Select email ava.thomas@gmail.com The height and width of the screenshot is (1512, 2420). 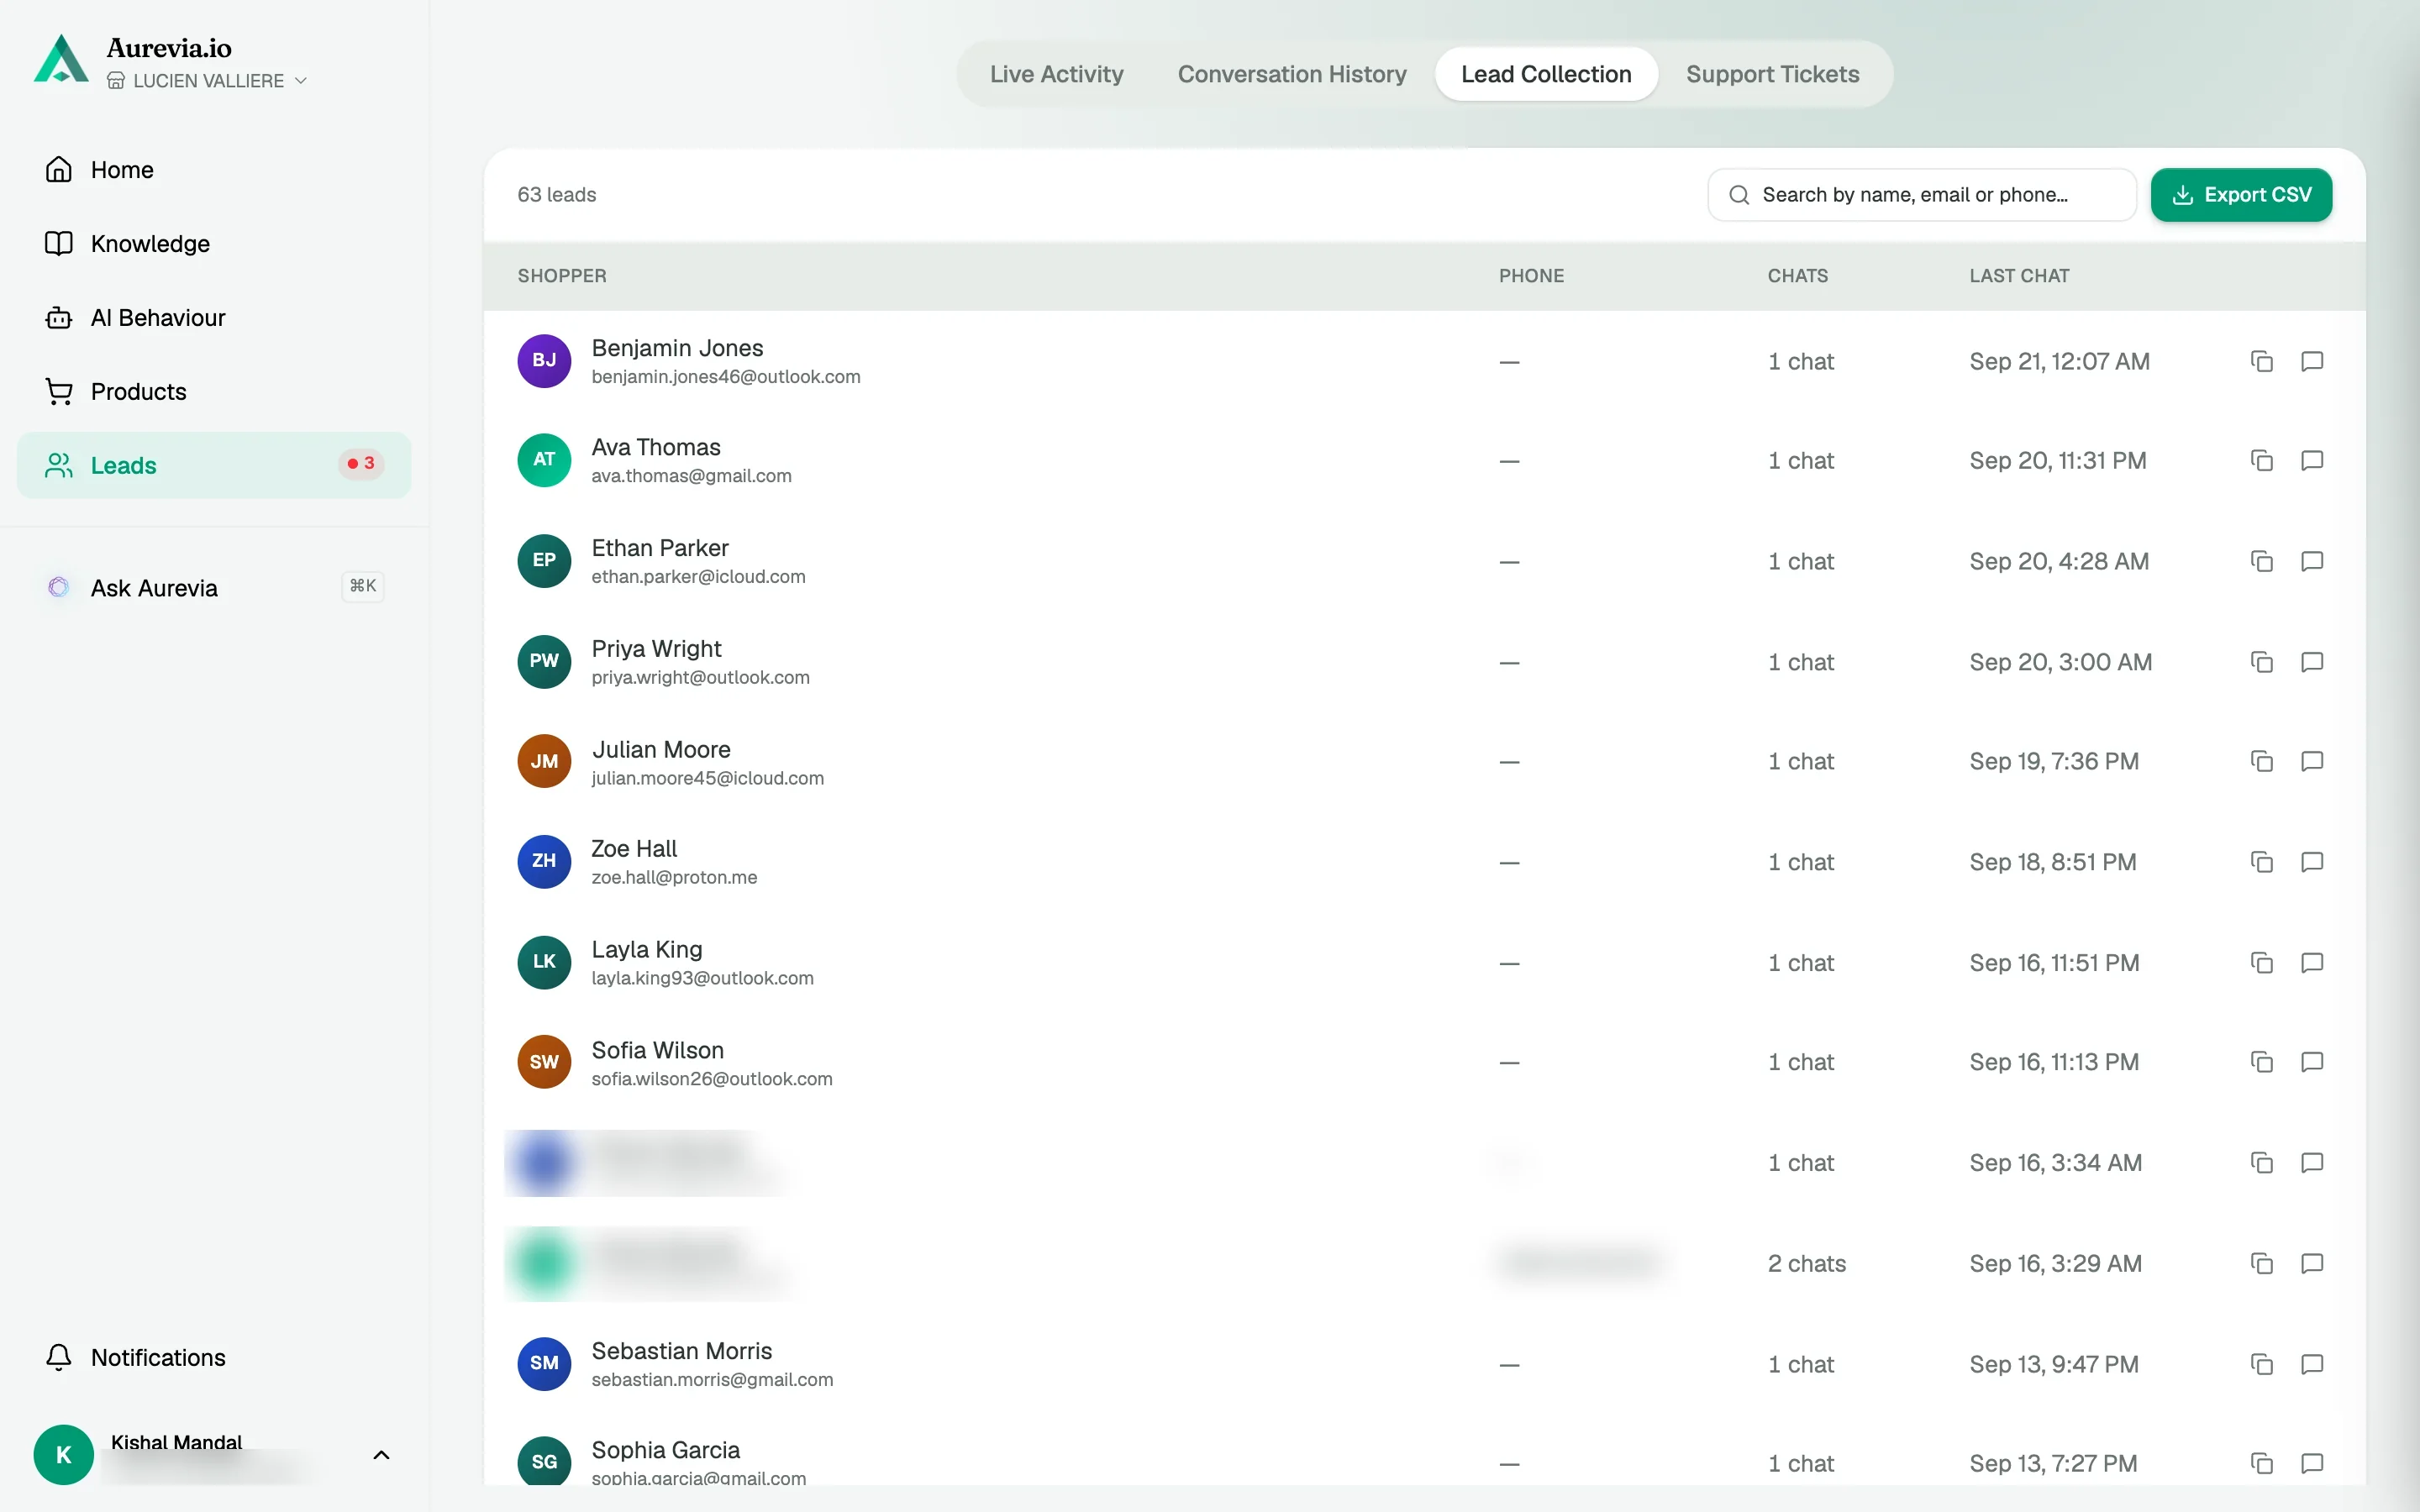click(691, 477)
